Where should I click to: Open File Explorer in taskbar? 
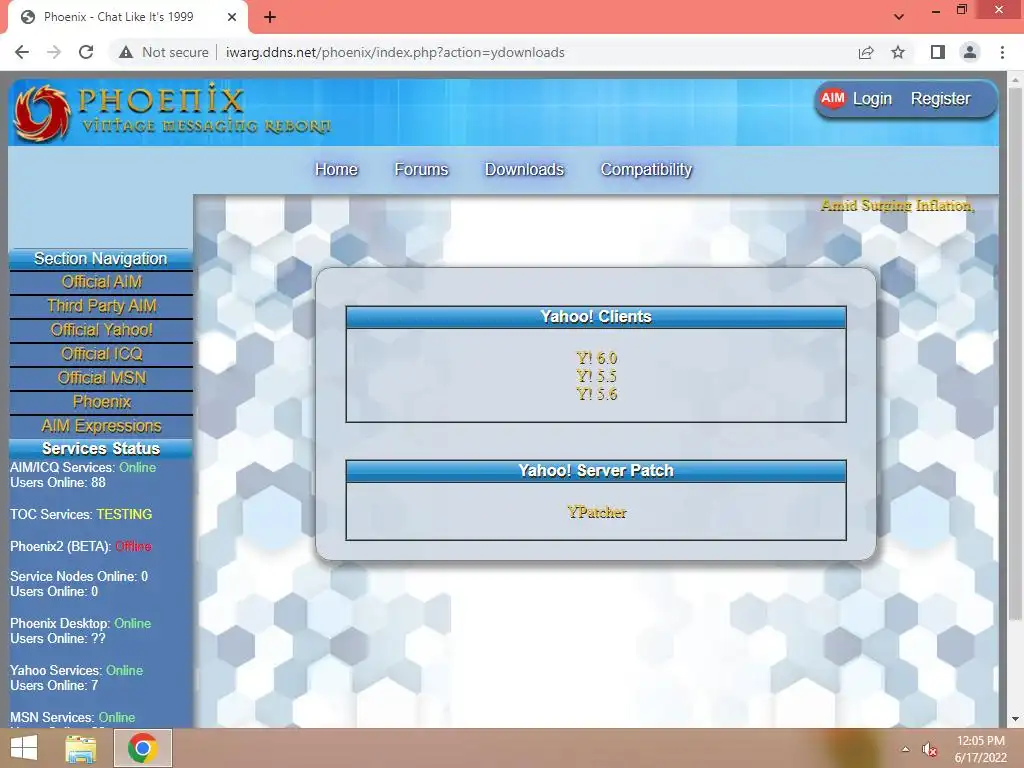click(80, 748)
